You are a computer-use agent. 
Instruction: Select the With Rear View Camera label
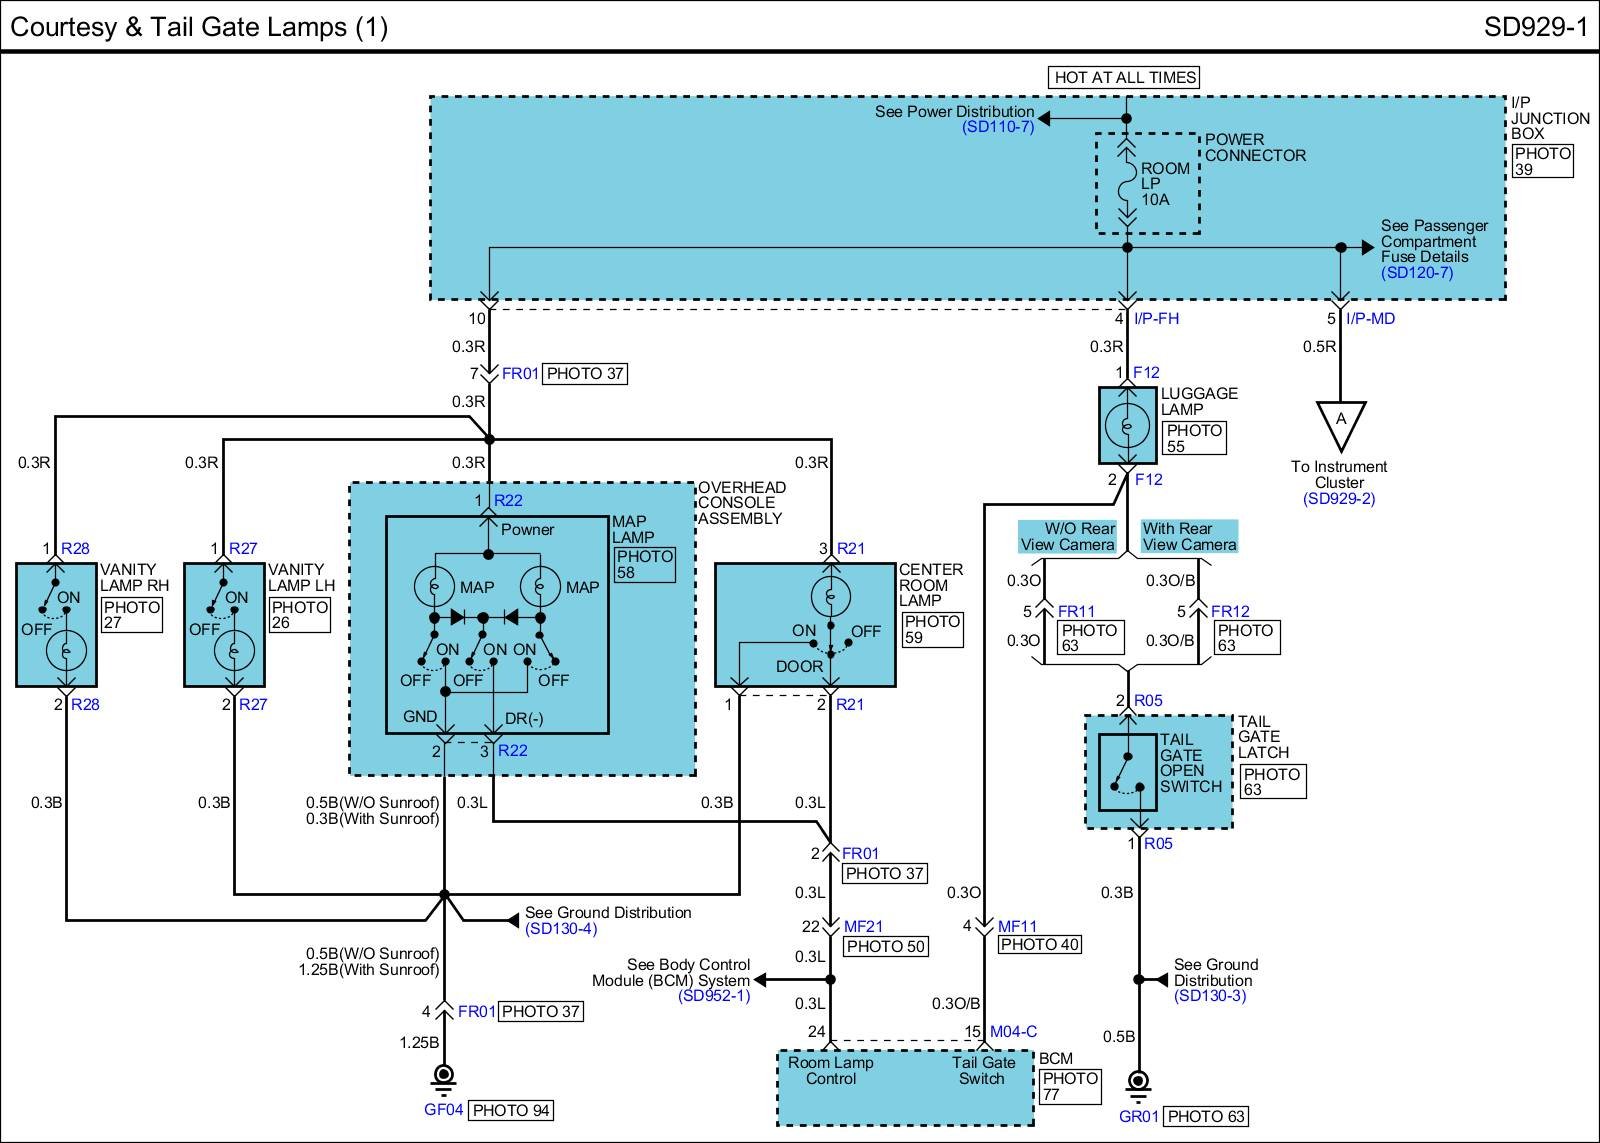1189,537
